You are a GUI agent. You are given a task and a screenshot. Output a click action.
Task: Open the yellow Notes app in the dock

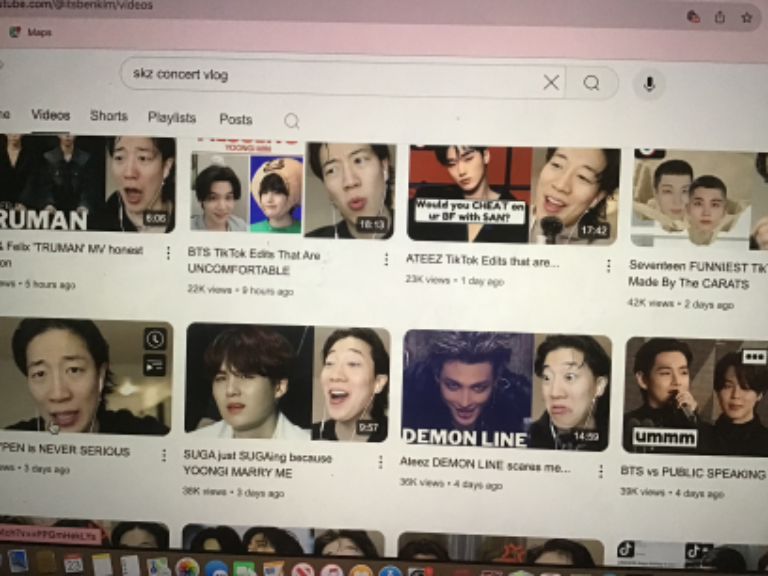tap(102, 565)
